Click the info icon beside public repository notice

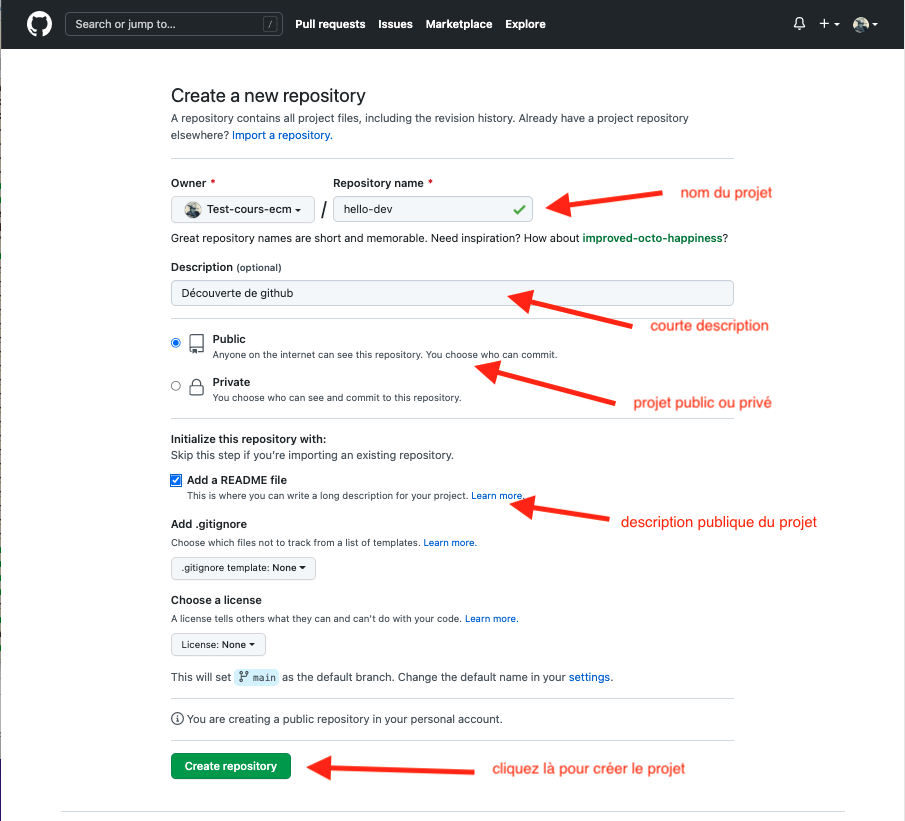pos(177,718)
